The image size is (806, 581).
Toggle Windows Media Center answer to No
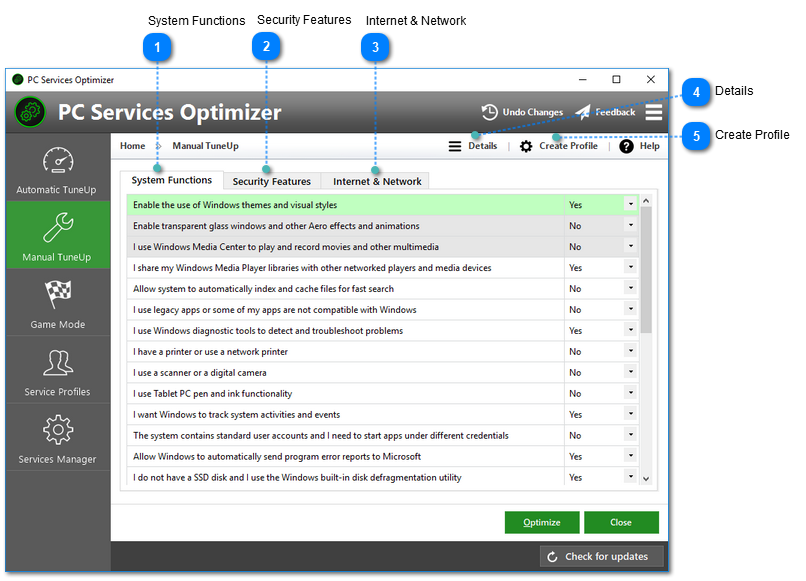coord(631,247)
